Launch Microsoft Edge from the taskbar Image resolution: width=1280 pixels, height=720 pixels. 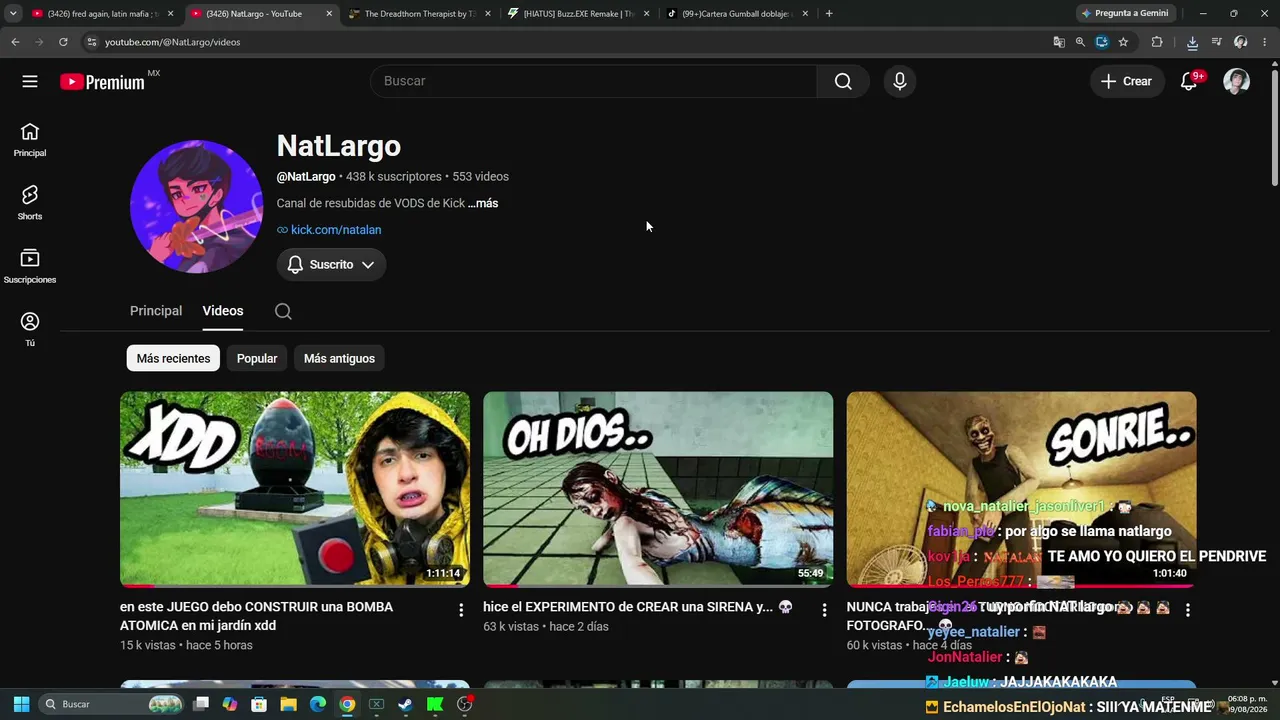[317, 704]
